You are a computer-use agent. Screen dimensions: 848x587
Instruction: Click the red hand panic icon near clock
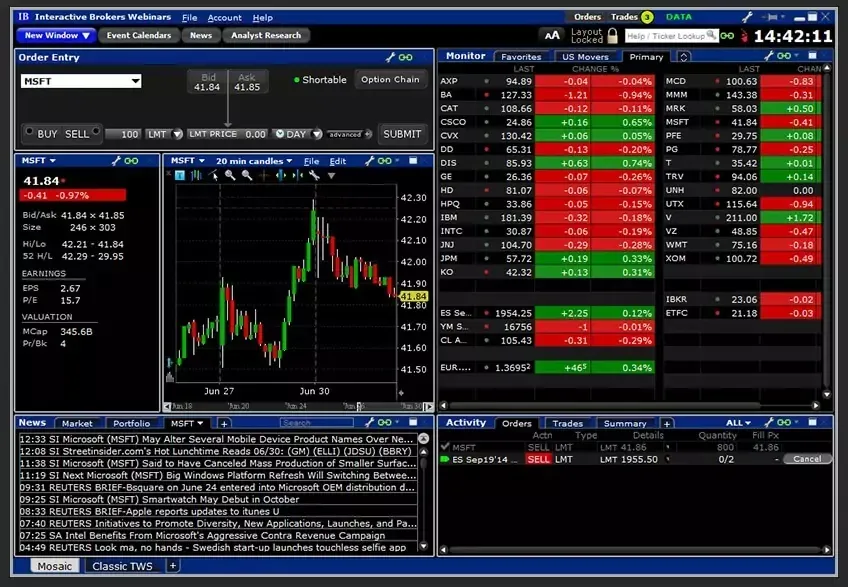744,36
